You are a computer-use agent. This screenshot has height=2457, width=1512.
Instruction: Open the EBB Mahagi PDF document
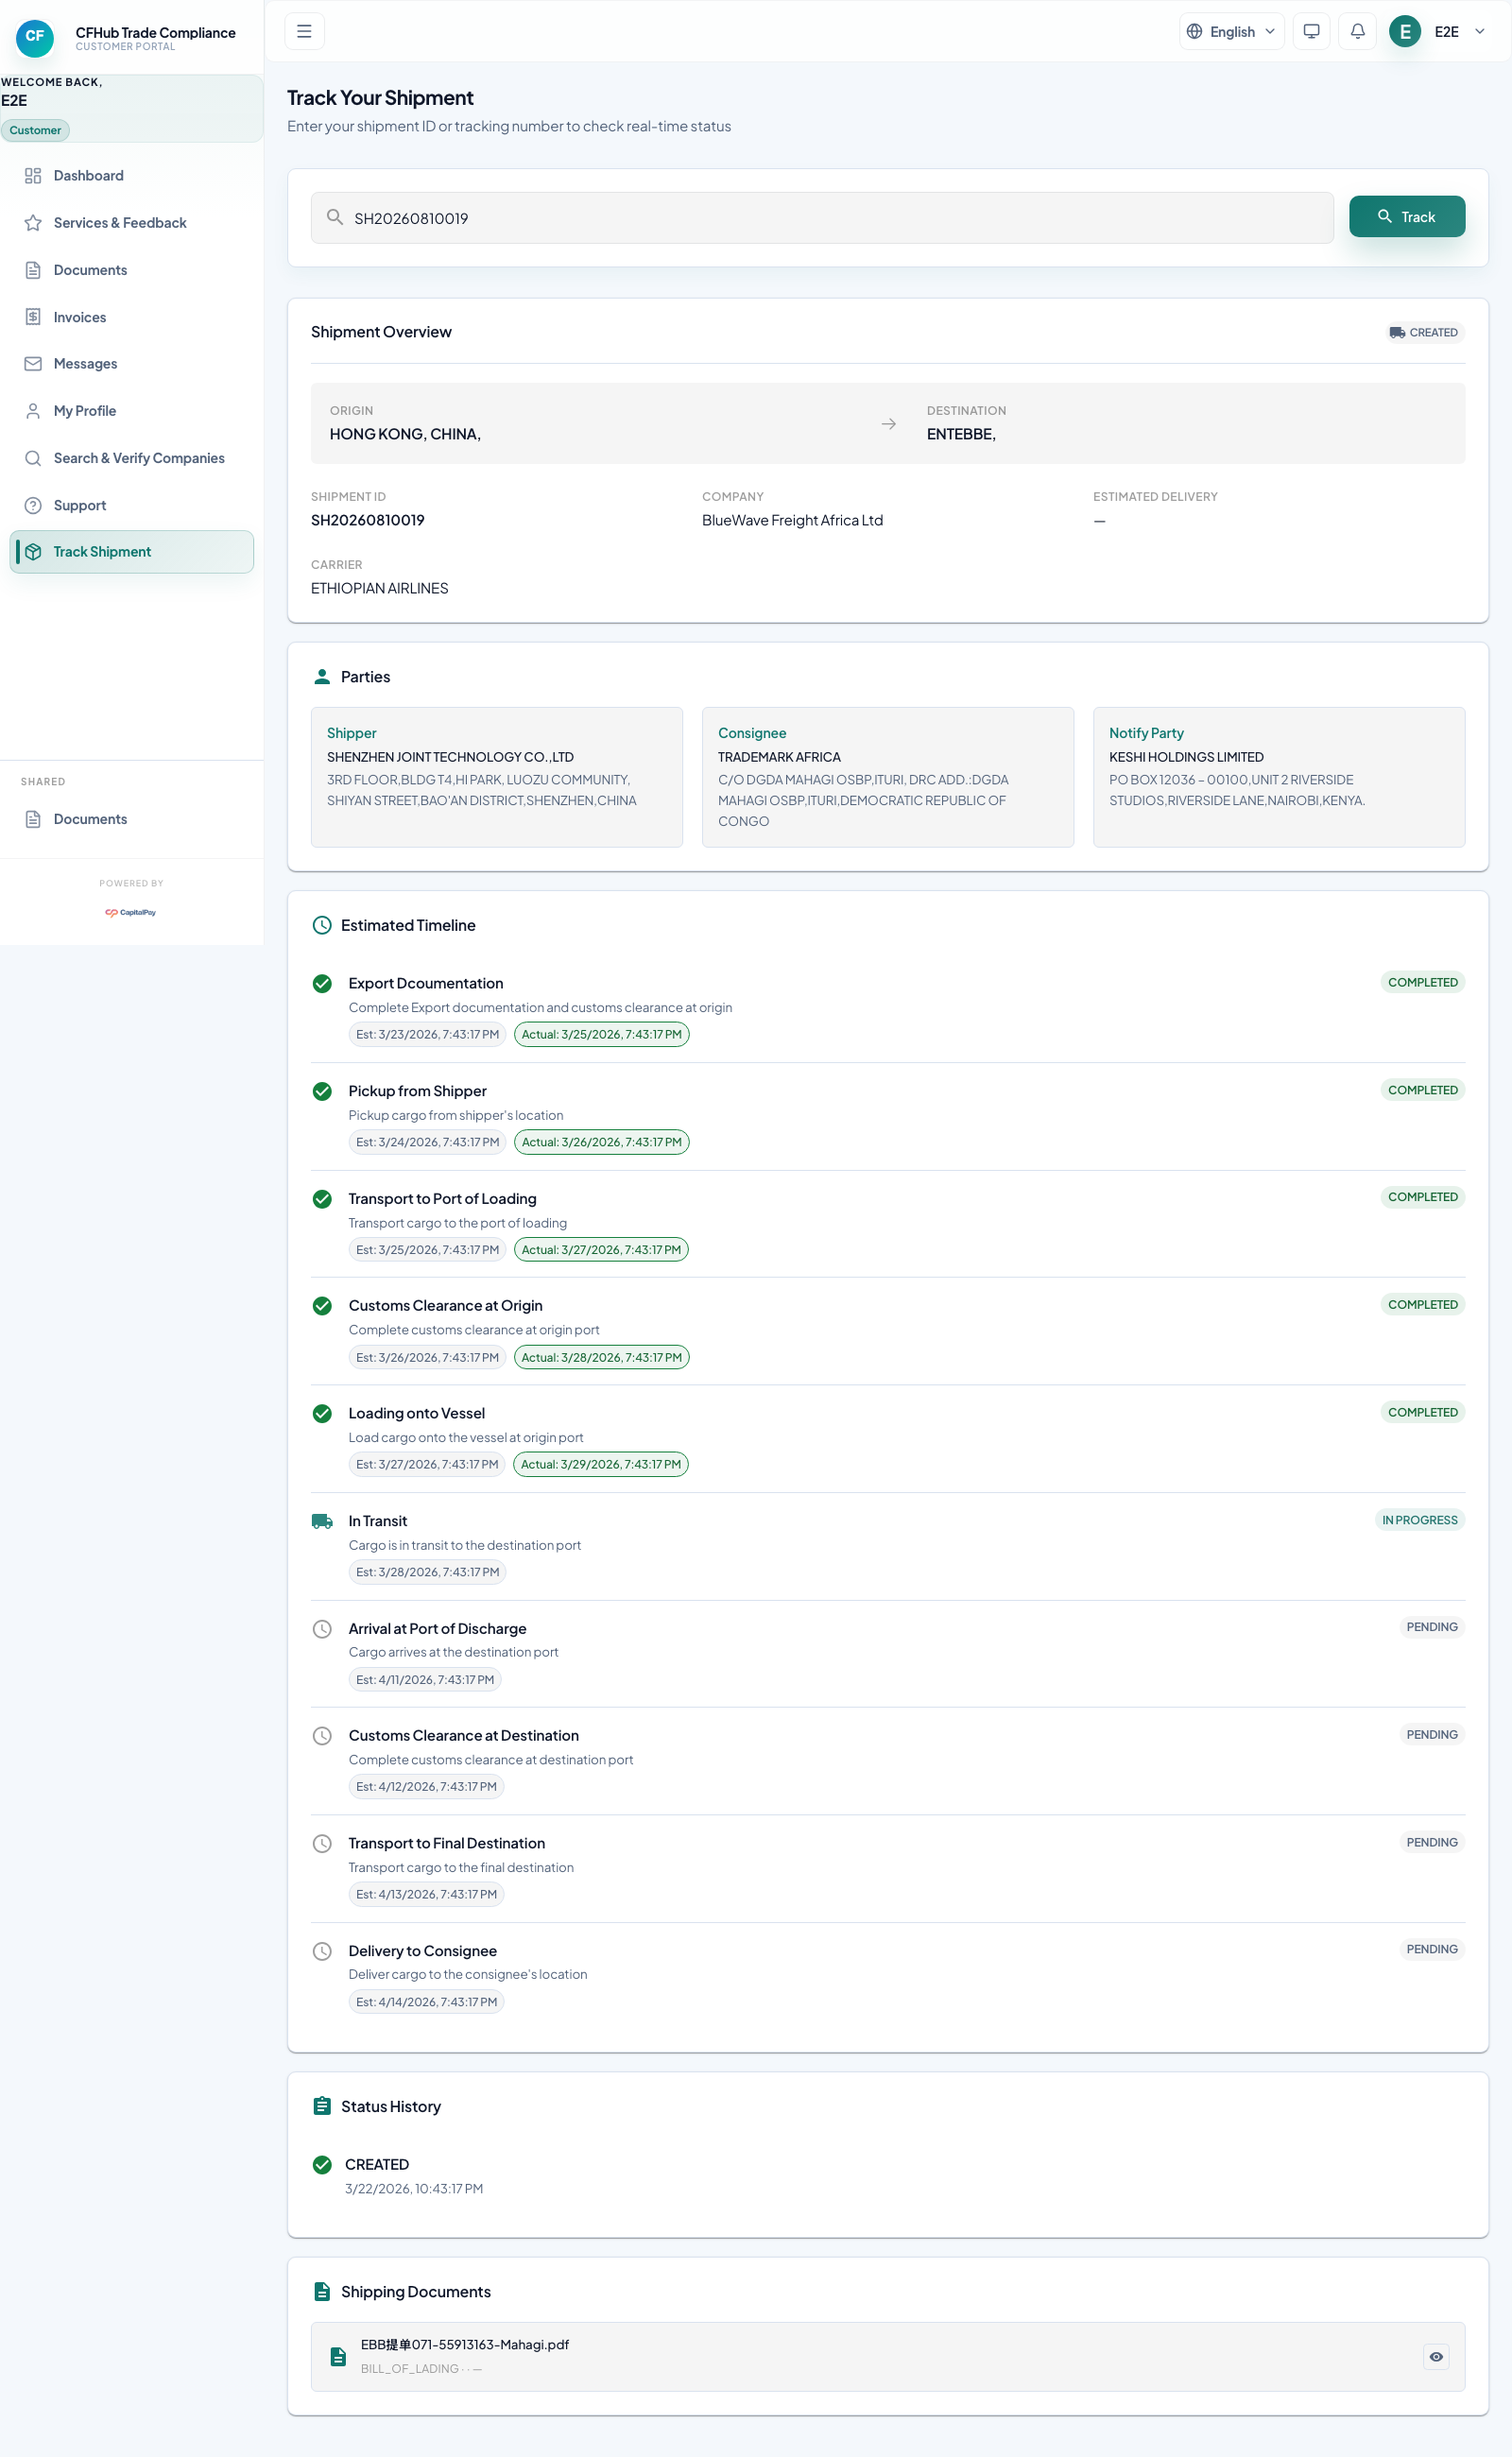[465, 2344]
